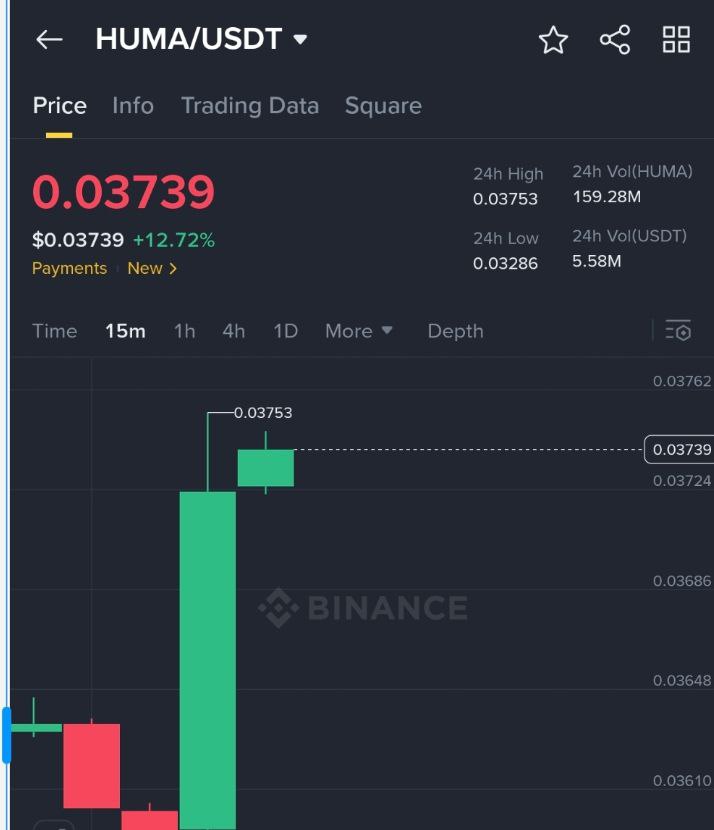Switch to the Info tab

coord(133,106)
